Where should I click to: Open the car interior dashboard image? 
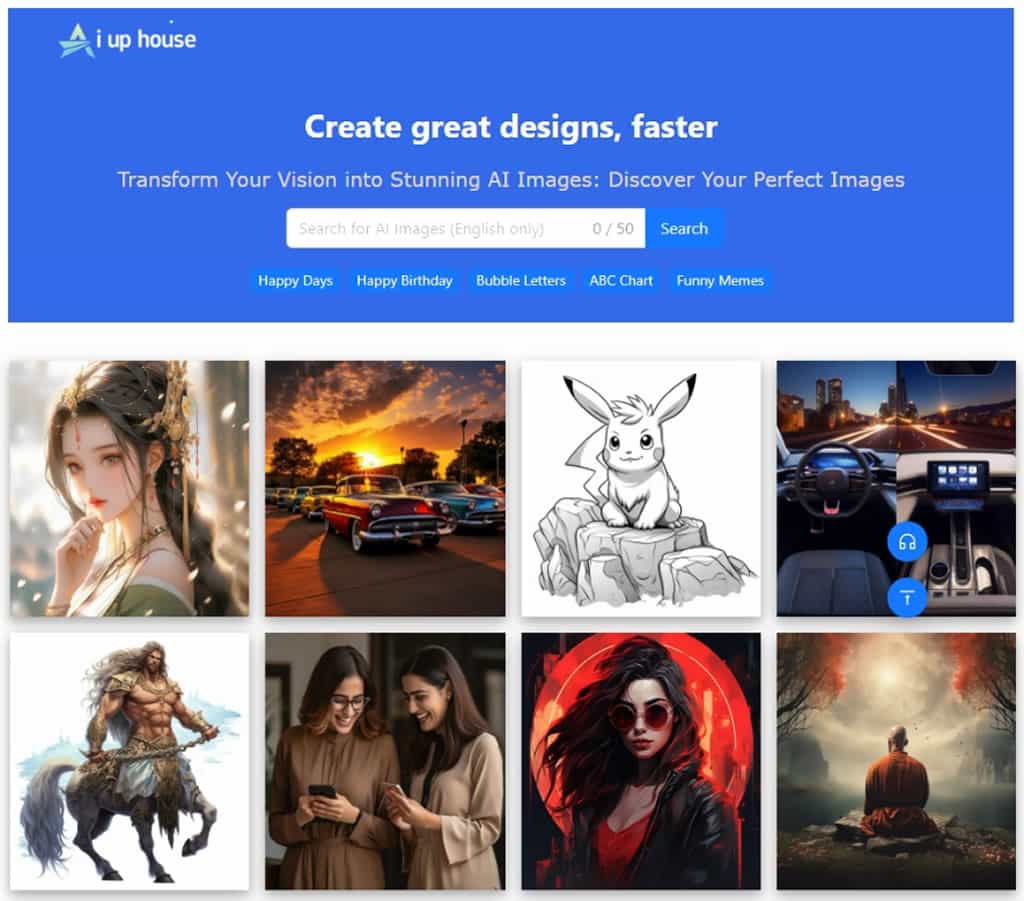850,470
